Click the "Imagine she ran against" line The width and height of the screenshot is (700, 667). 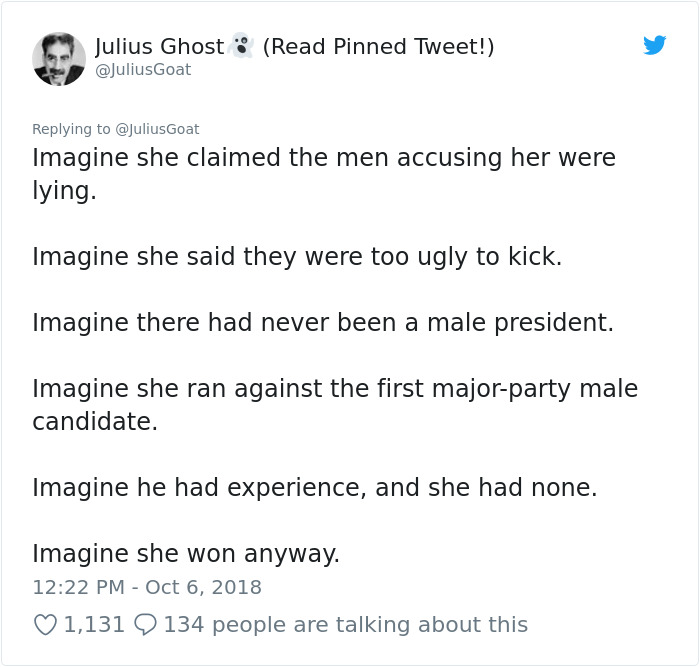pyautogui.click(x=334, y=388)
